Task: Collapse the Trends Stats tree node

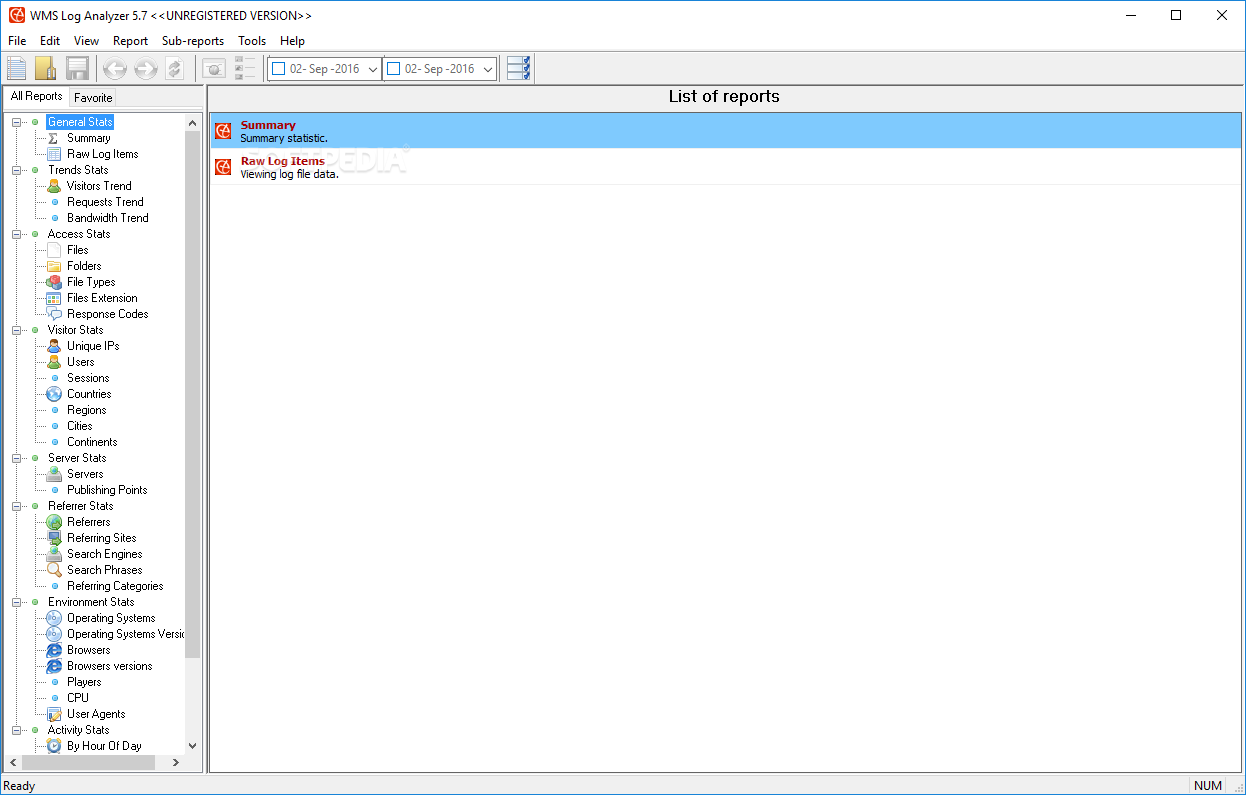Action: 17,170
